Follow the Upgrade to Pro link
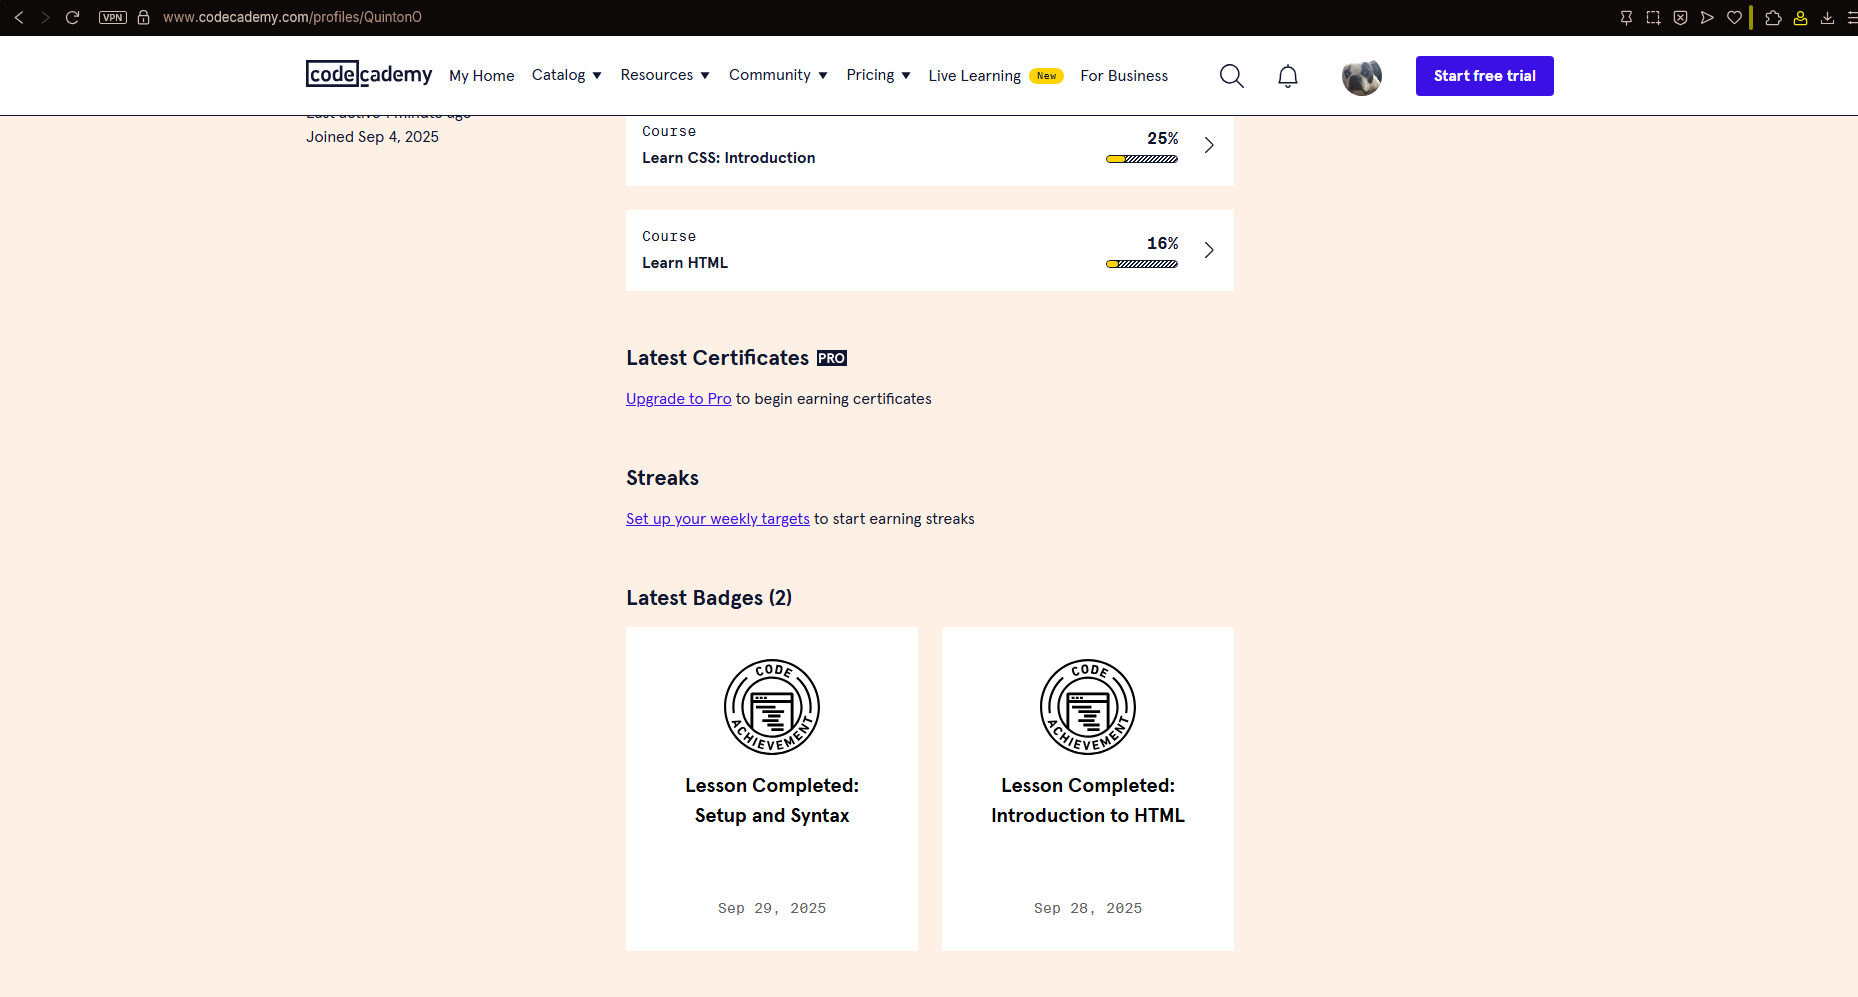 pos(678,399)
